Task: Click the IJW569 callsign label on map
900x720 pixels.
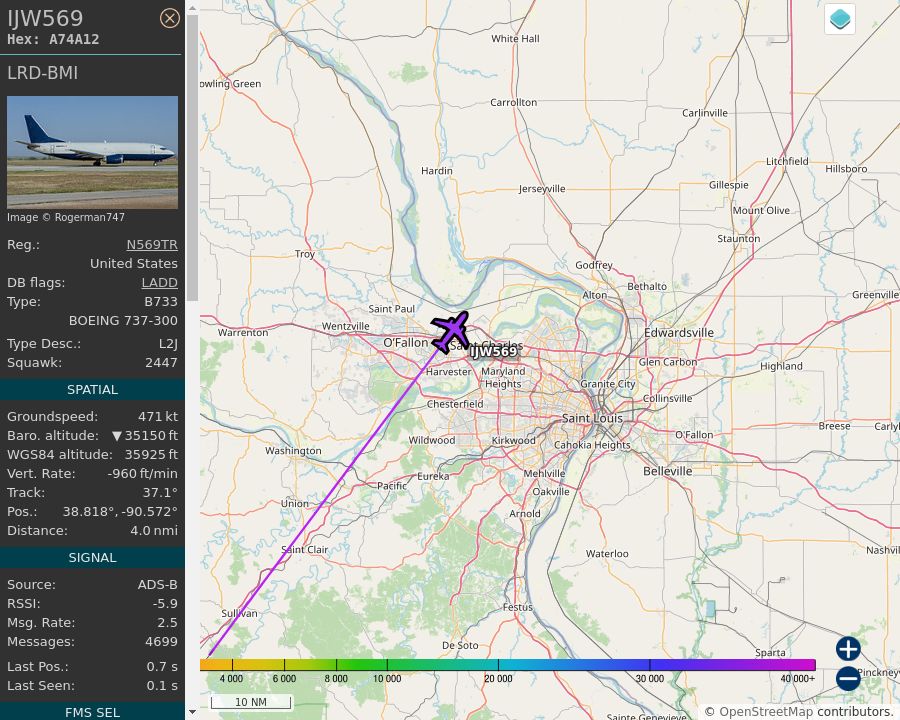Action: point(495,352)
